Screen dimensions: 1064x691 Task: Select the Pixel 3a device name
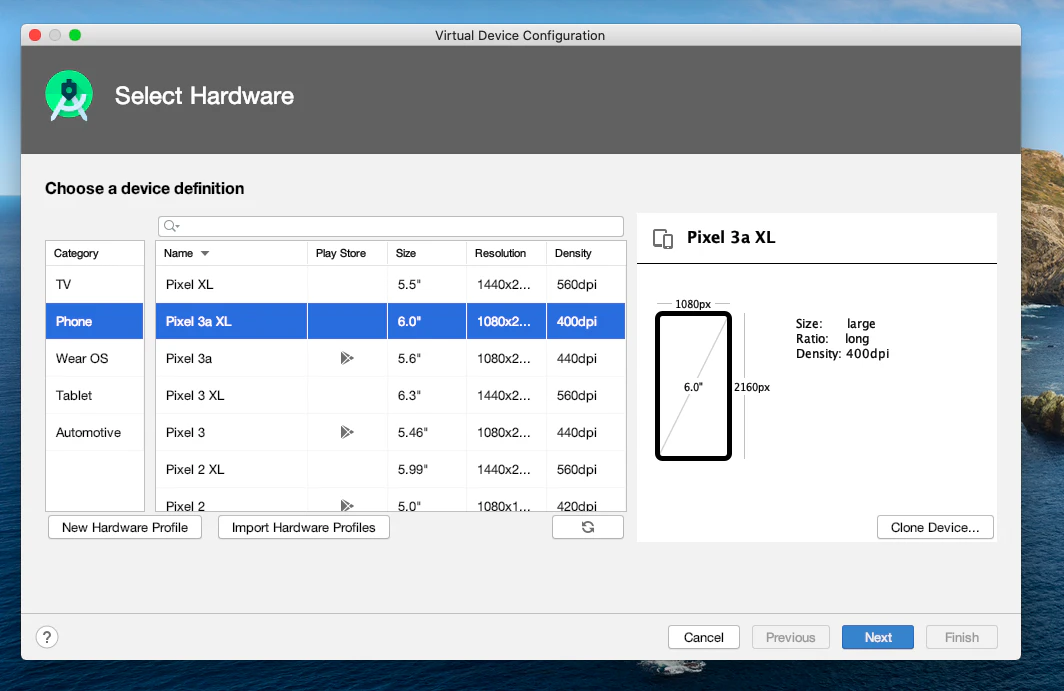pyautogui.click(x=189, y=358)
